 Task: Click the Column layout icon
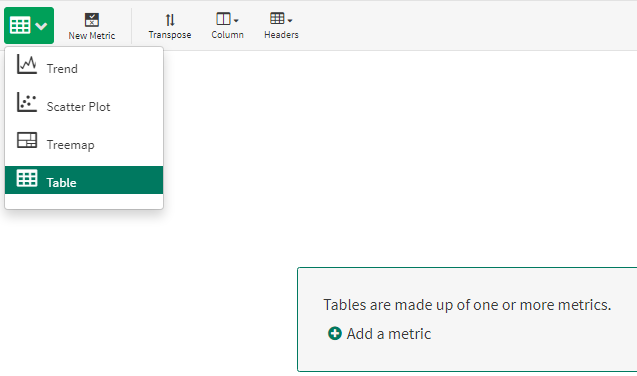pyautogui.click(x=223, y=19)
